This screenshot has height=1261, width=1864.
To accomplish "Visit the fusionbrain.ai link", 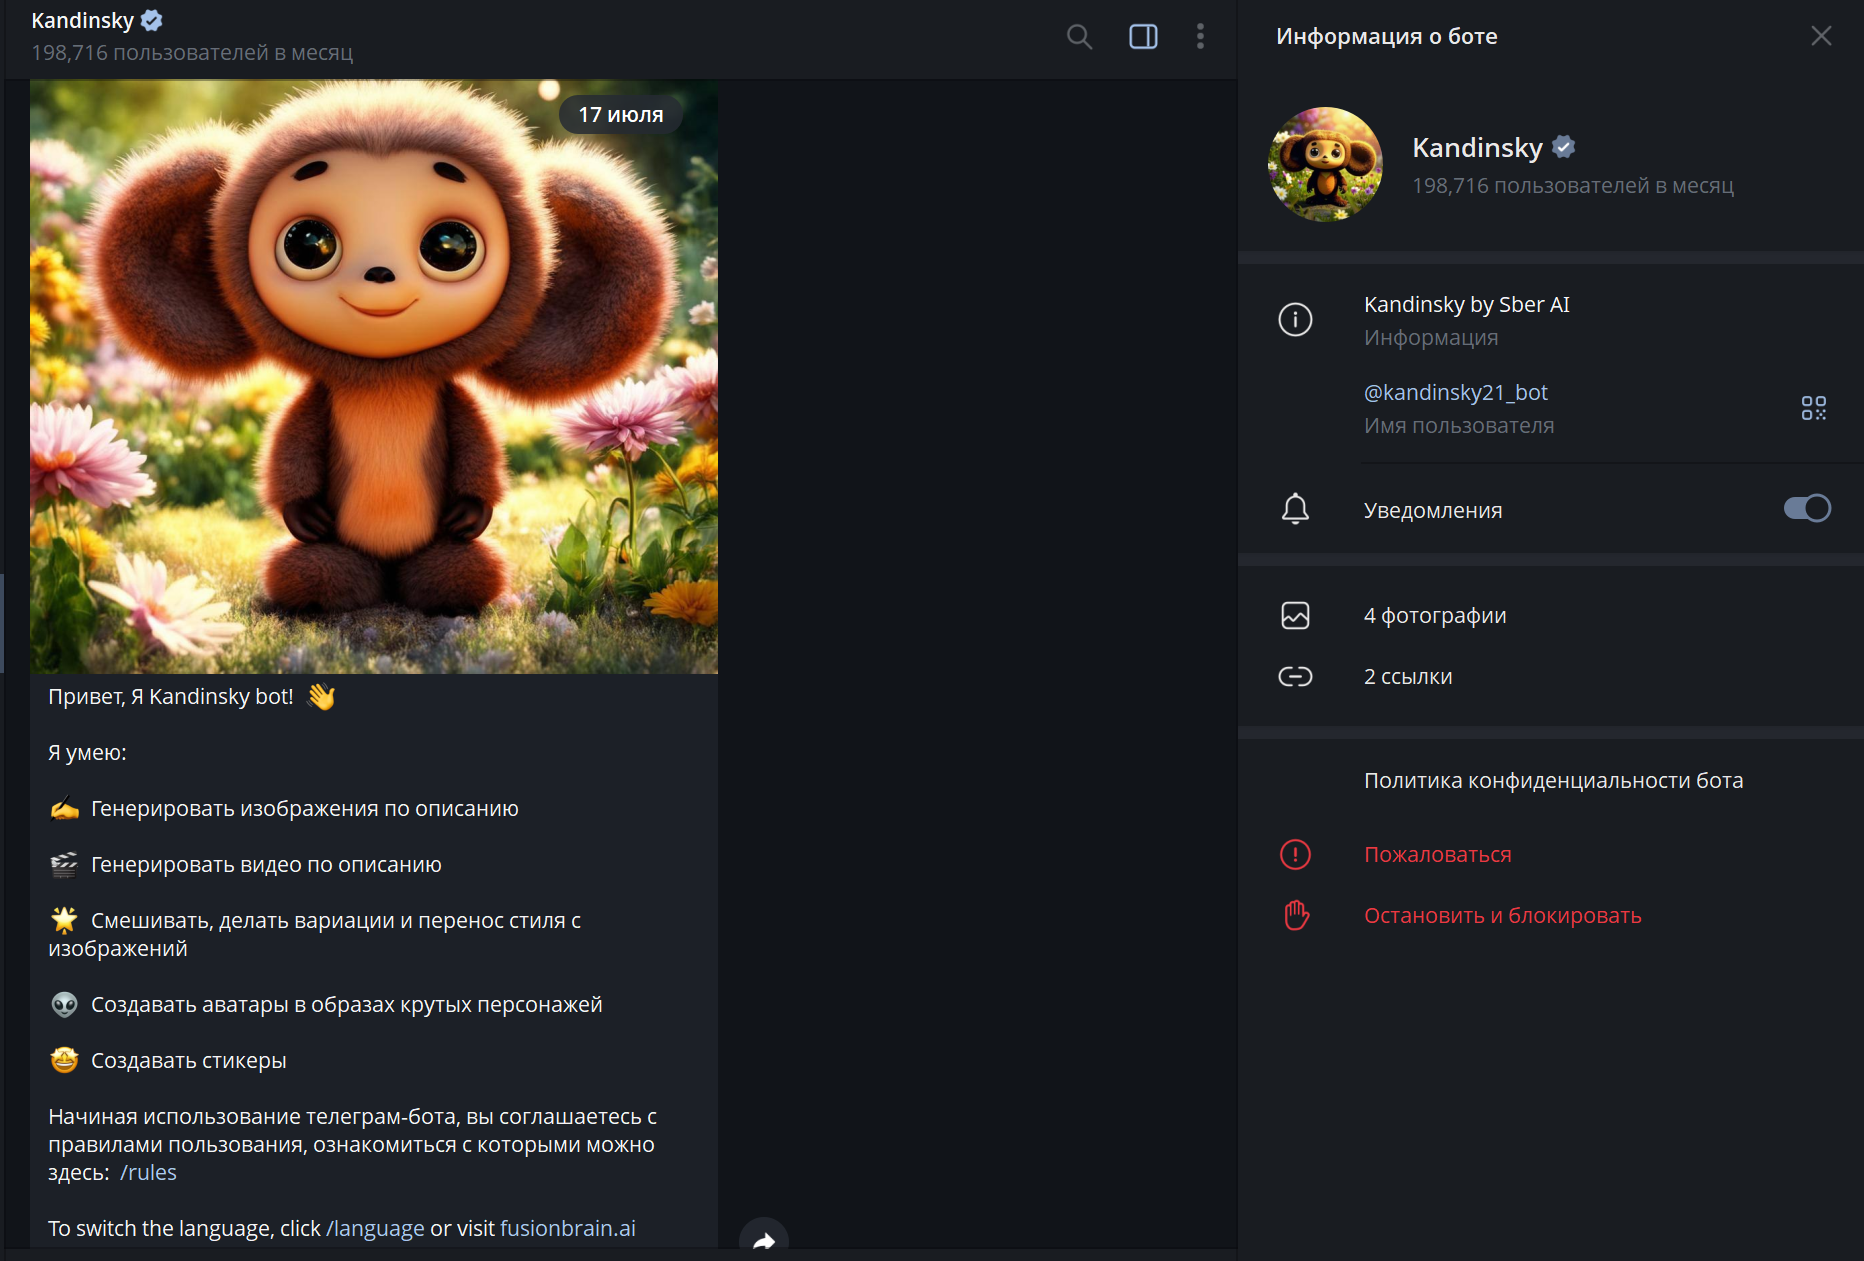I will point(567,1229).
